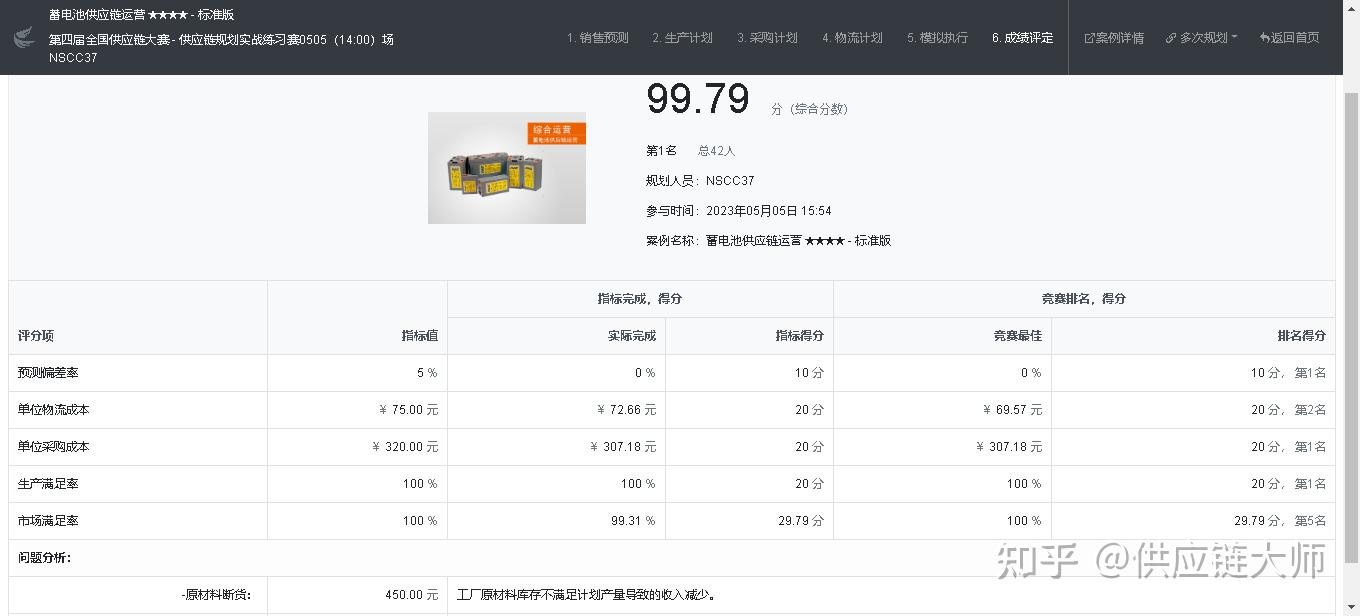This screenshot has height=616, width=1360.
Task: Click the ¥ 72.66 元 actual value
Action: [x=626, y=410]
